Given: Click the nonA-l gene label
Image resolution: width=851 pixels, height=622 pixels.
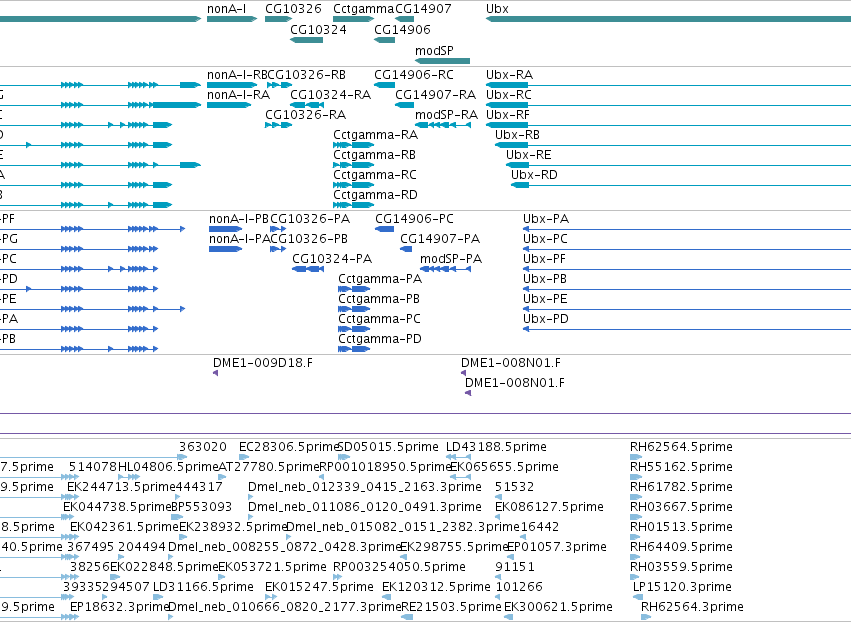Looking at the screenshot, I should (226, 9).
